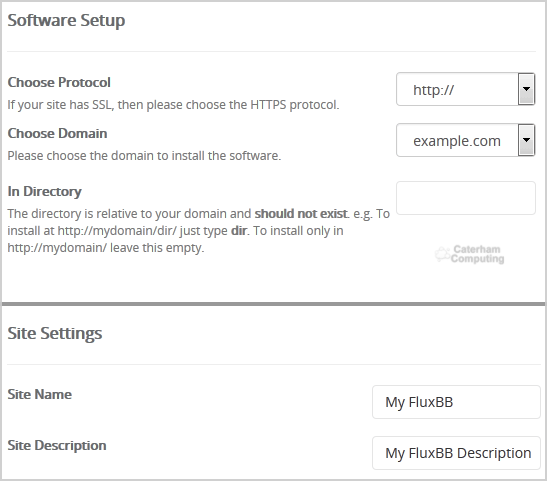This screenshot has width=547, height=481.
Task: Click the Software Setup heading
Action: pos(66,20)
